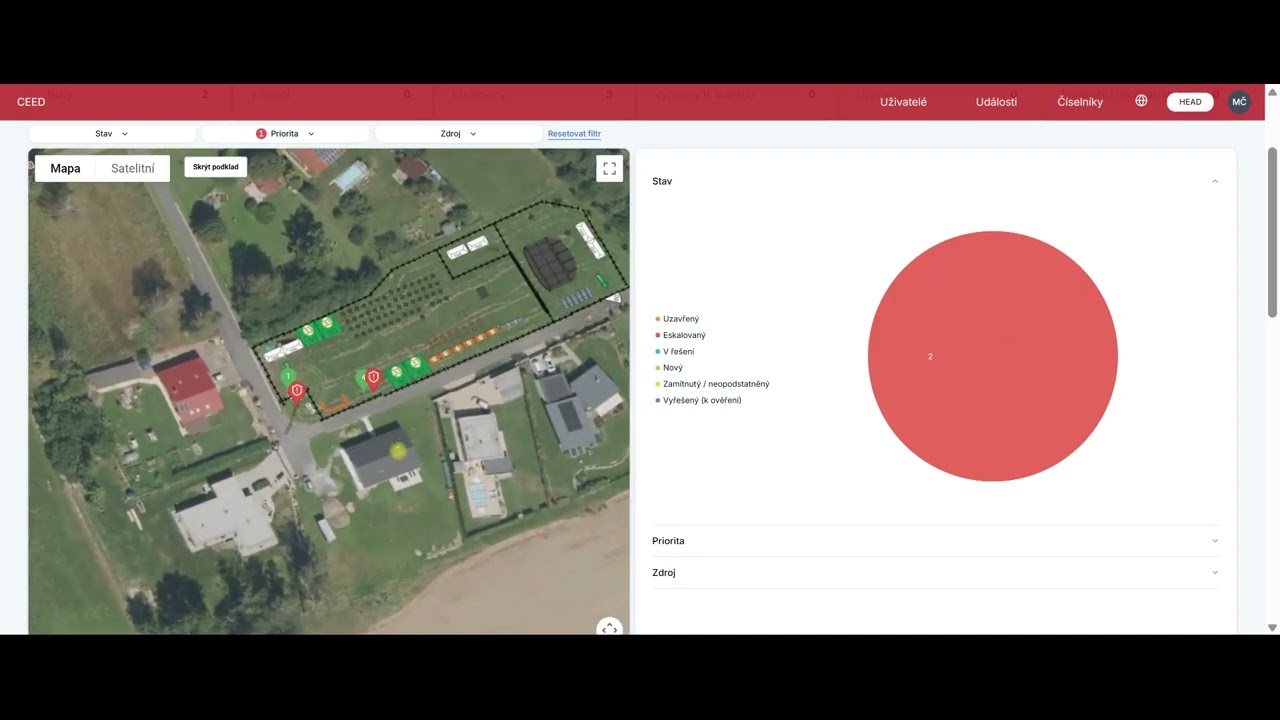1280x720 pixels.
Task: Toggle Uzavřený legend entry
Action: [677, 319]
